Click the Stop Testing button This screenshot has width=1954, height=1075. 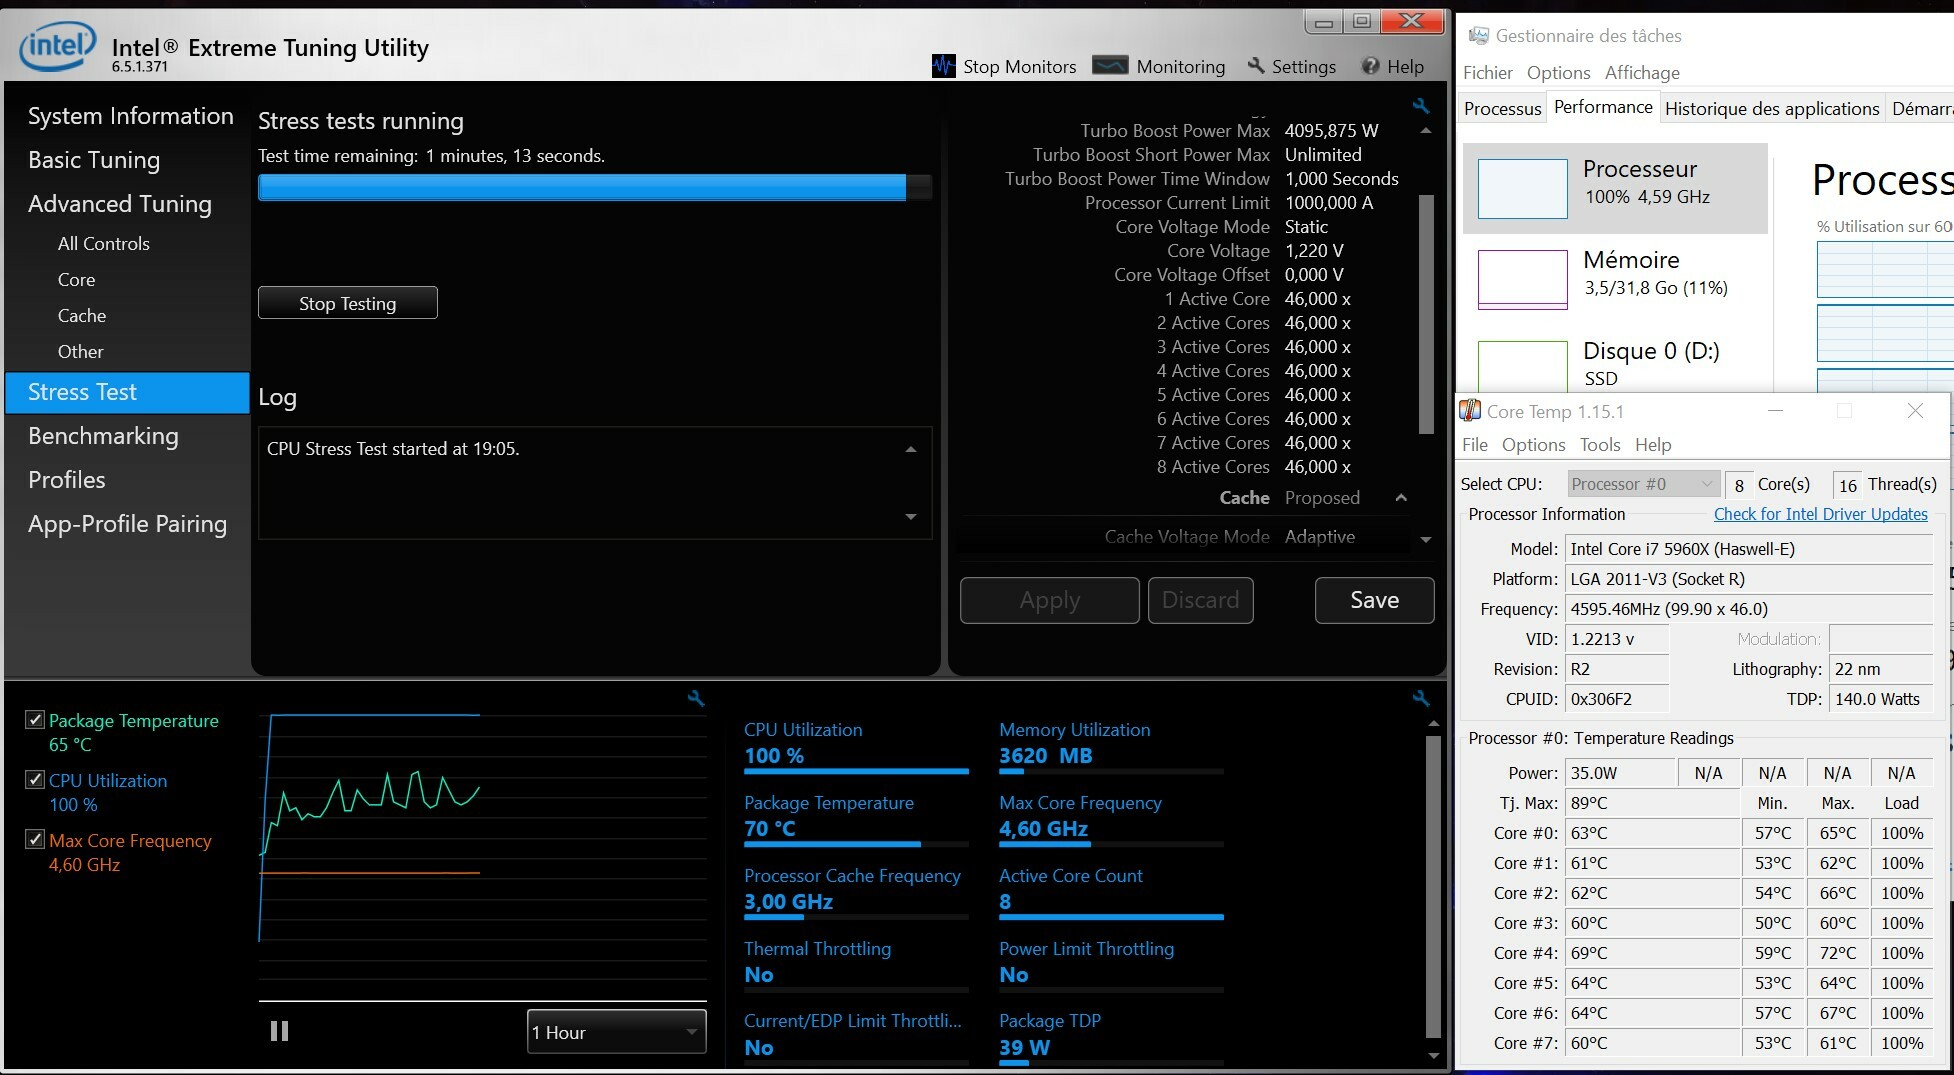(x=348, y=303)
